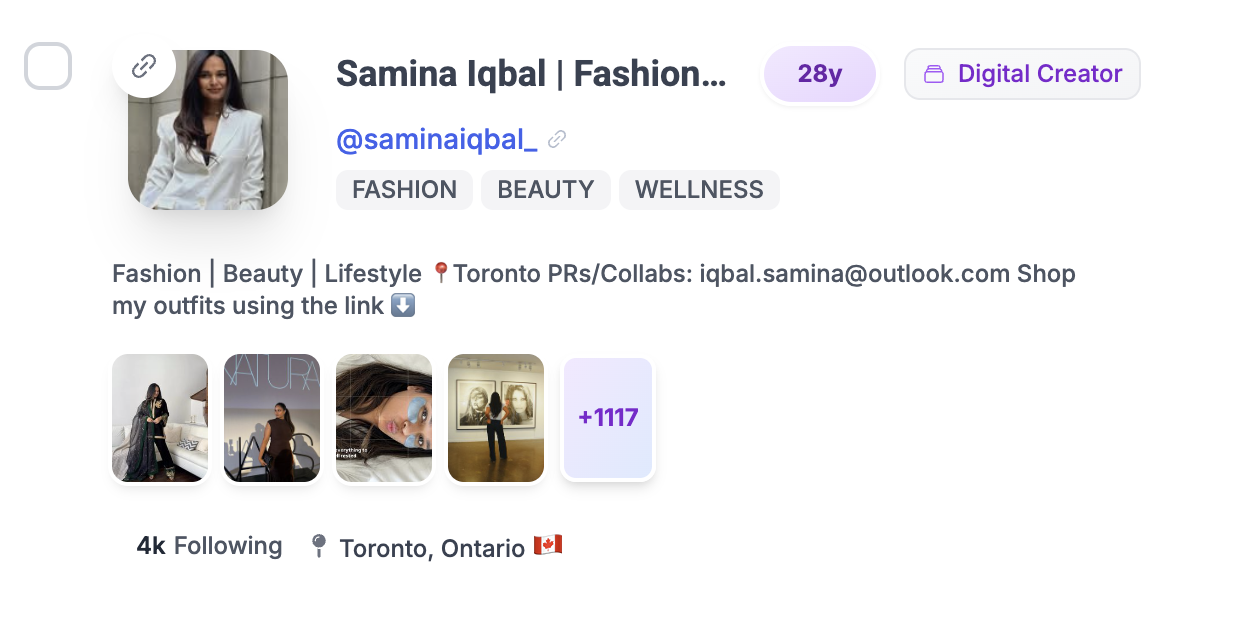Viewport: 1234px width, 618px height.
Task: Click the 4k Following count
Action: [x=209, y=546]
